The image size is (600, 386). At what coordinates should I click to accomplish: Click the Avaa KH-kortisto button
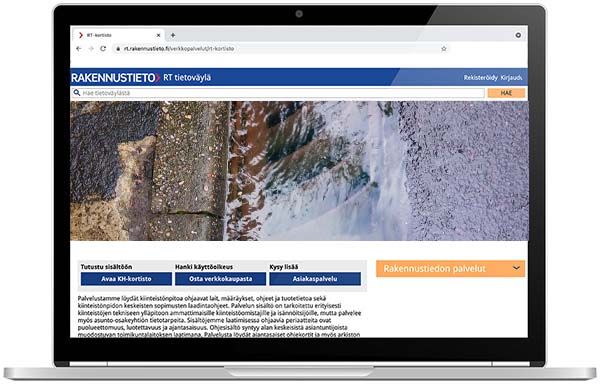point(126,279)
